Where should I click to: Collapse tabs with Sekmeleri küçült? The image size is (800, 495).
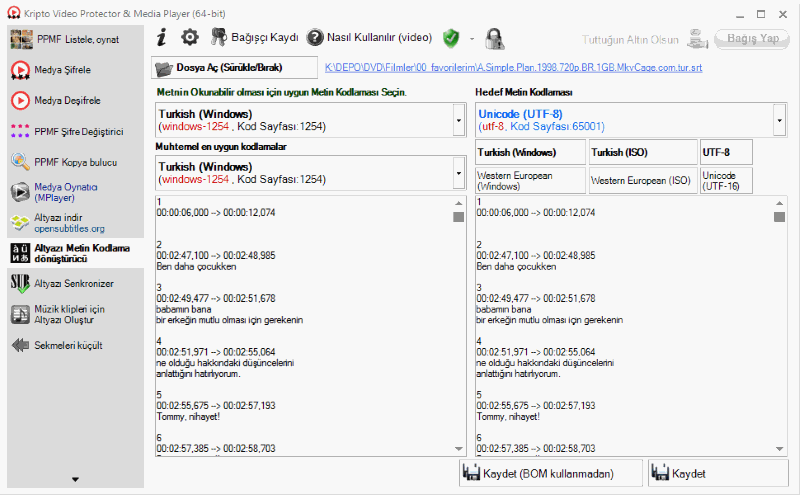tap(65, 346)
